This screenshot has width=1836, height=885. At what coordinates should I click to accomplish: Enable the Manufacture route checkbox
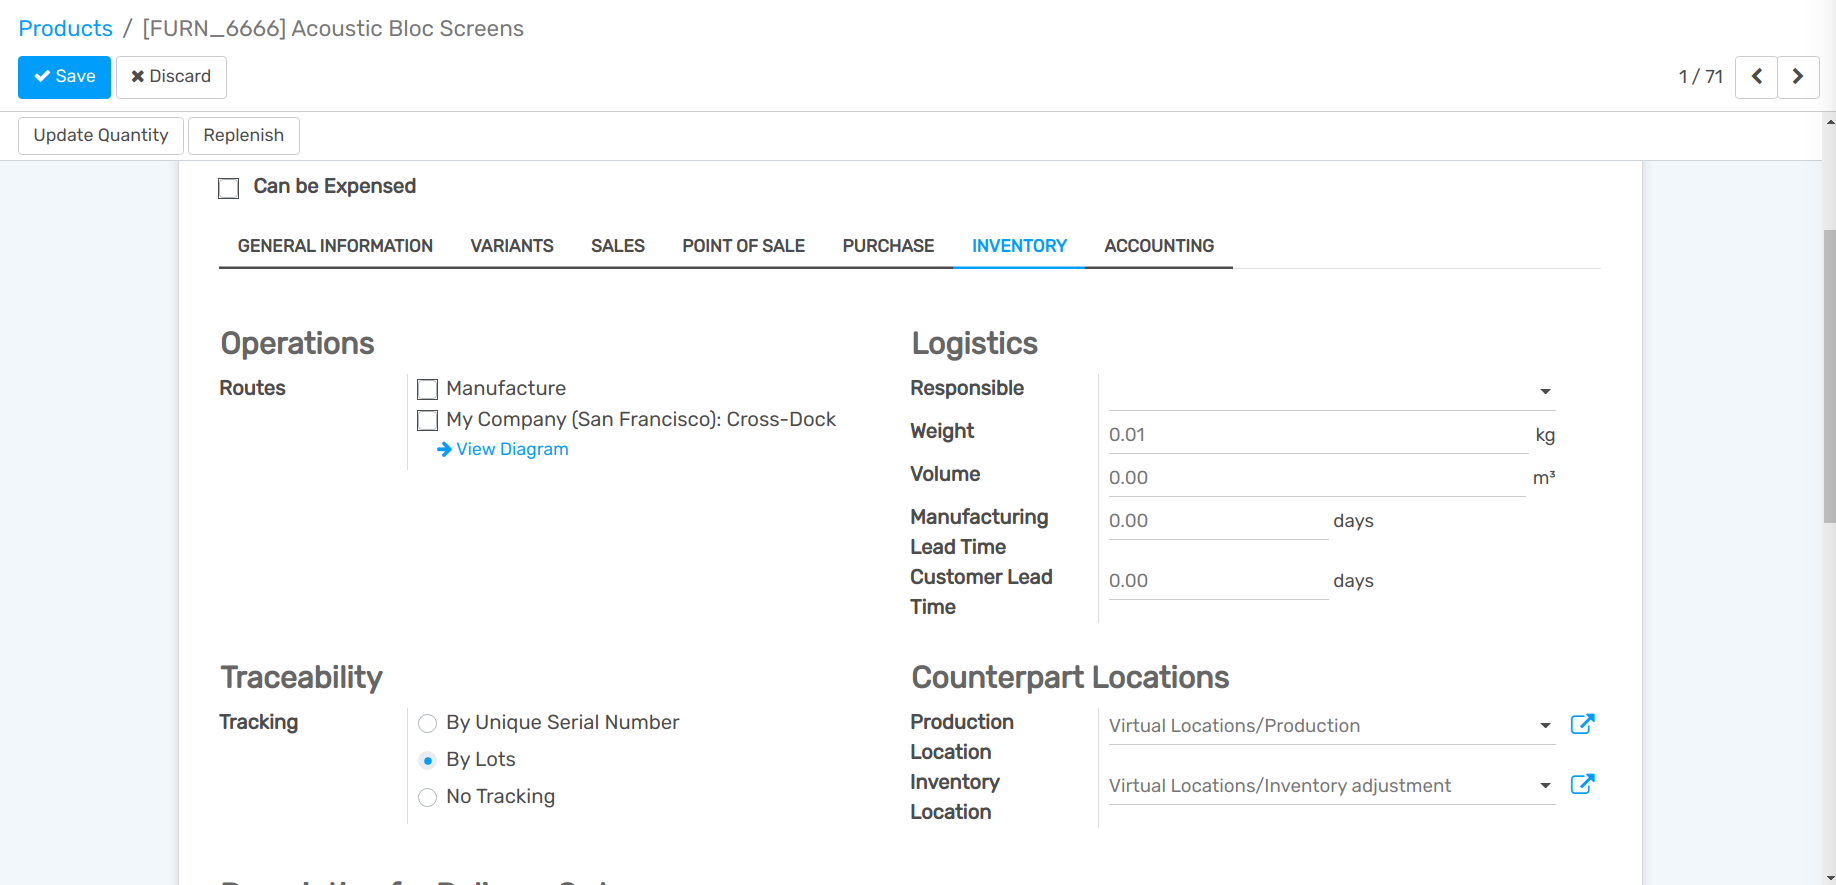[428, 389]
